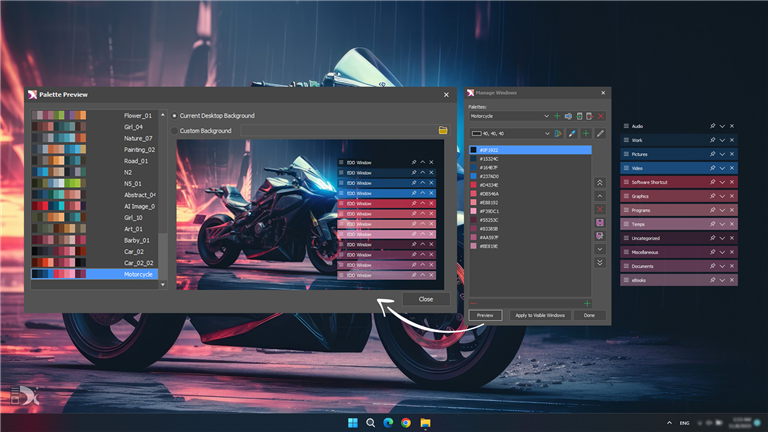Click the Preview button in Manage Windows
This screenshot has width=768, height=432.
coord(485,315)
